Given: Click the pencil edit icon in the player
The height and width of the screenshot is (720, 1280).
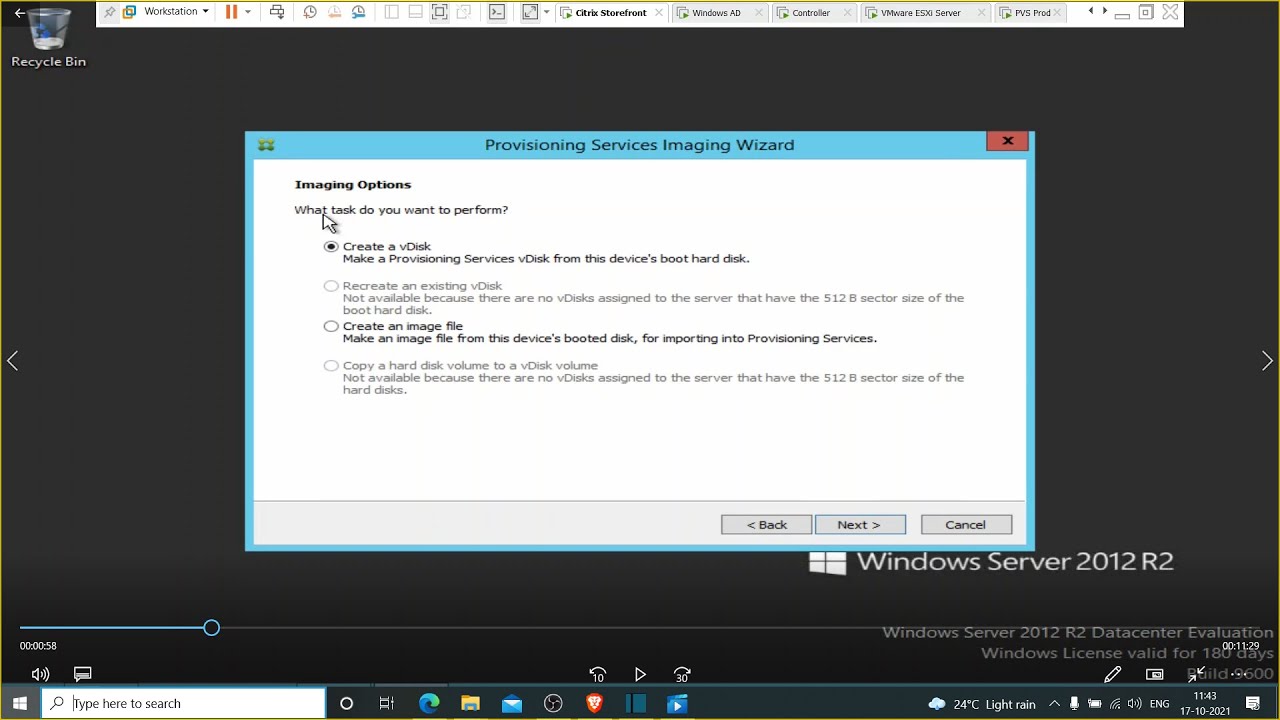Looking at the screenshot, I should [1112, 675].
